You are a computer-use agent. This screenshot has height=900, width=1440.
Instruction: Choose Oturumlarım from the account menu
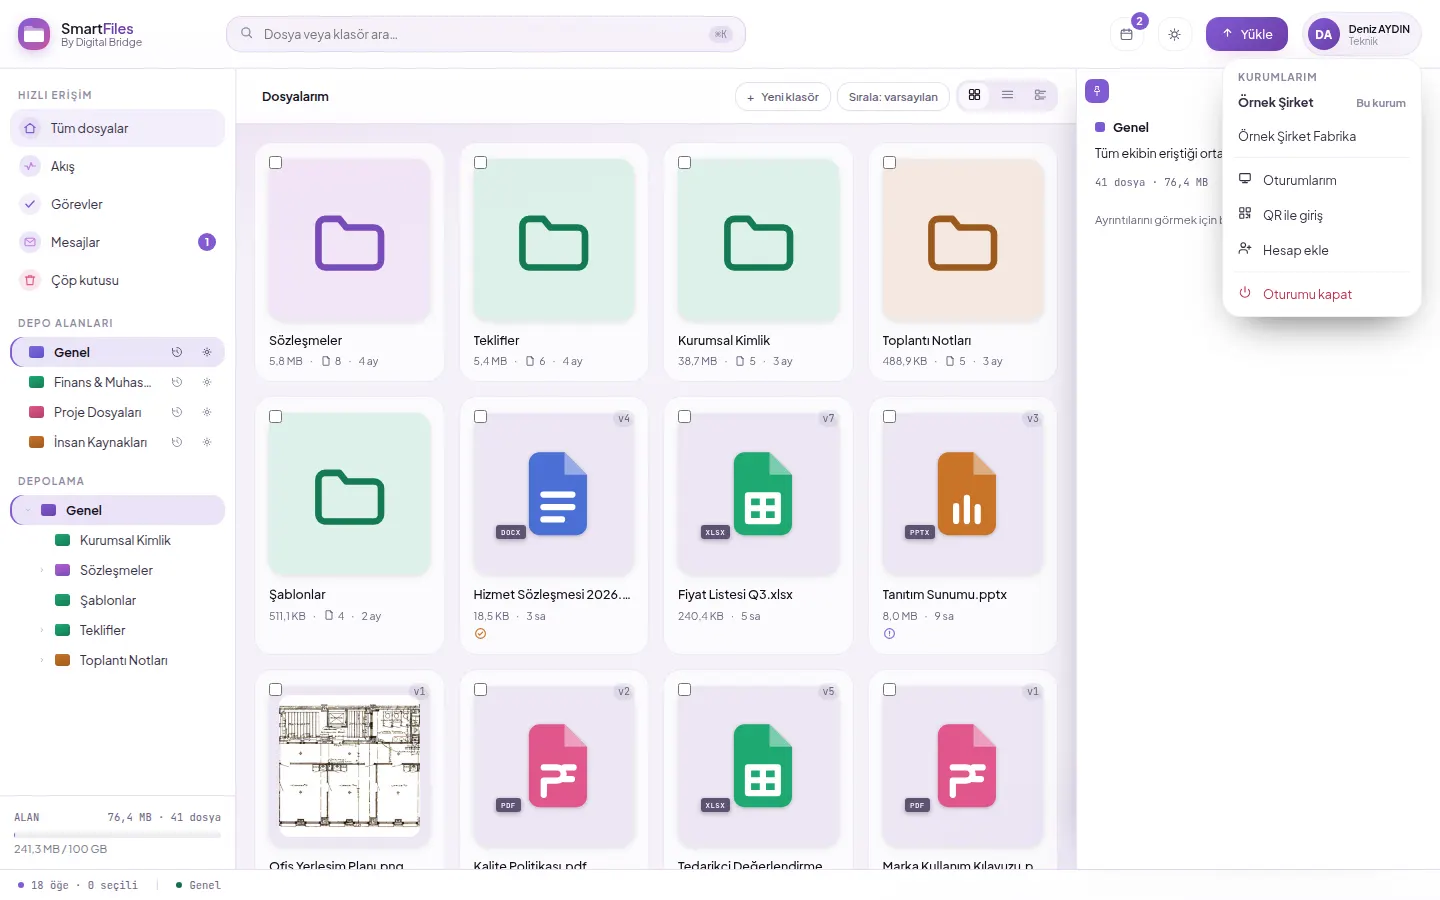[1322, 180]
